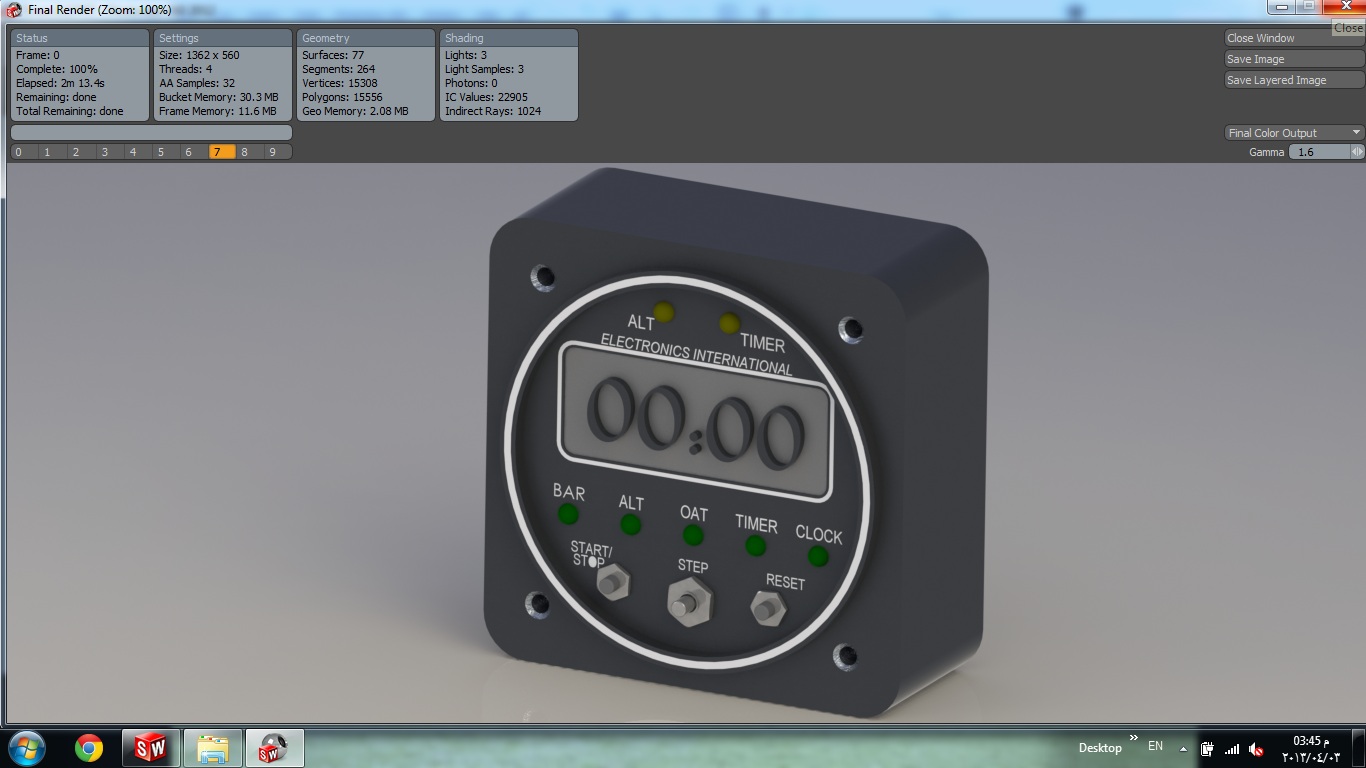The image size is (1366, 768).
Task: Click the Gamma value field 1.6
Action: [x=1319, y=152]
